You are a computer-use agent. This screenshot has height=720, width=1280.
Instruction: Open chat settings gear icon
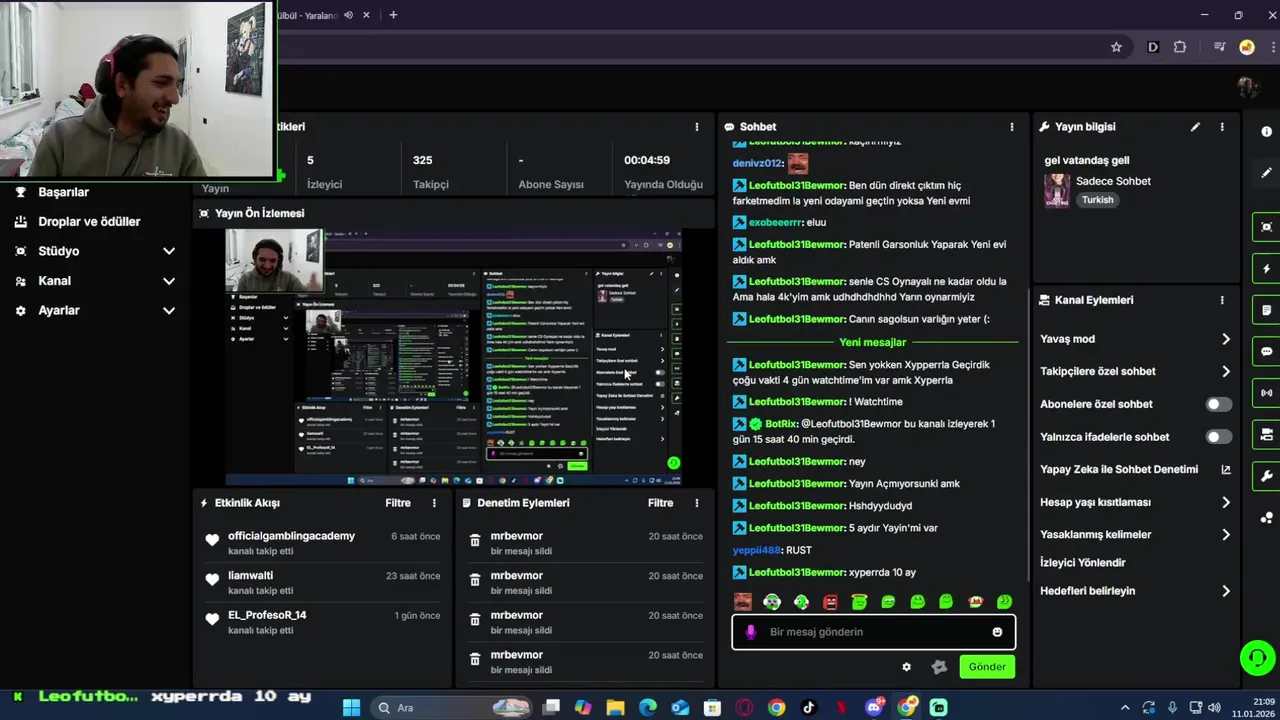tap(907, 667)
